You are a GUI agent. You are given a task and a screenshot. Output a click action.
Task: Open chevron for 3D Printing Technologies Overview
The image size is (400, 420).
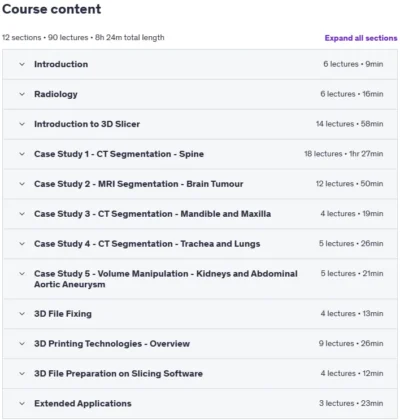point(22,344)
